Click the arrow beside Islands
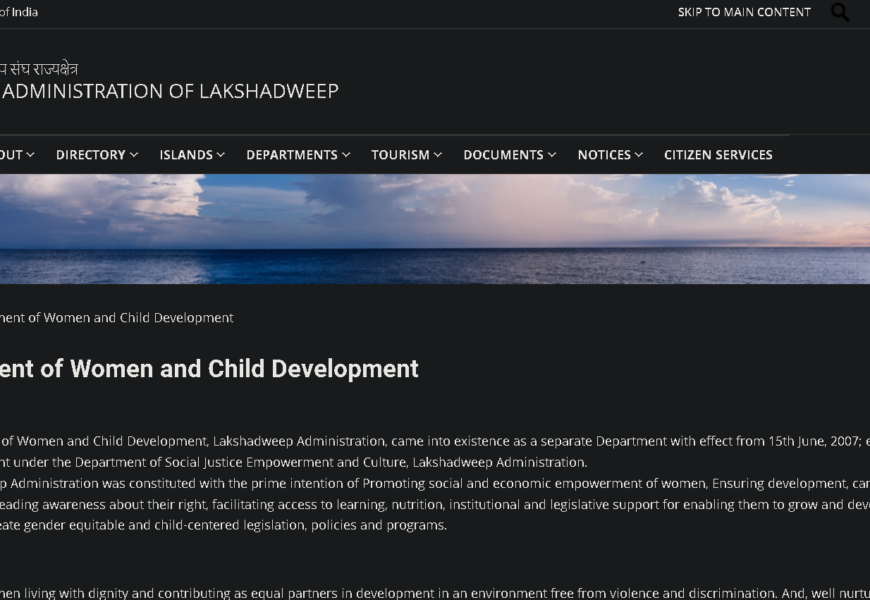Screen dimensions: 870x600 coord(221,155)
